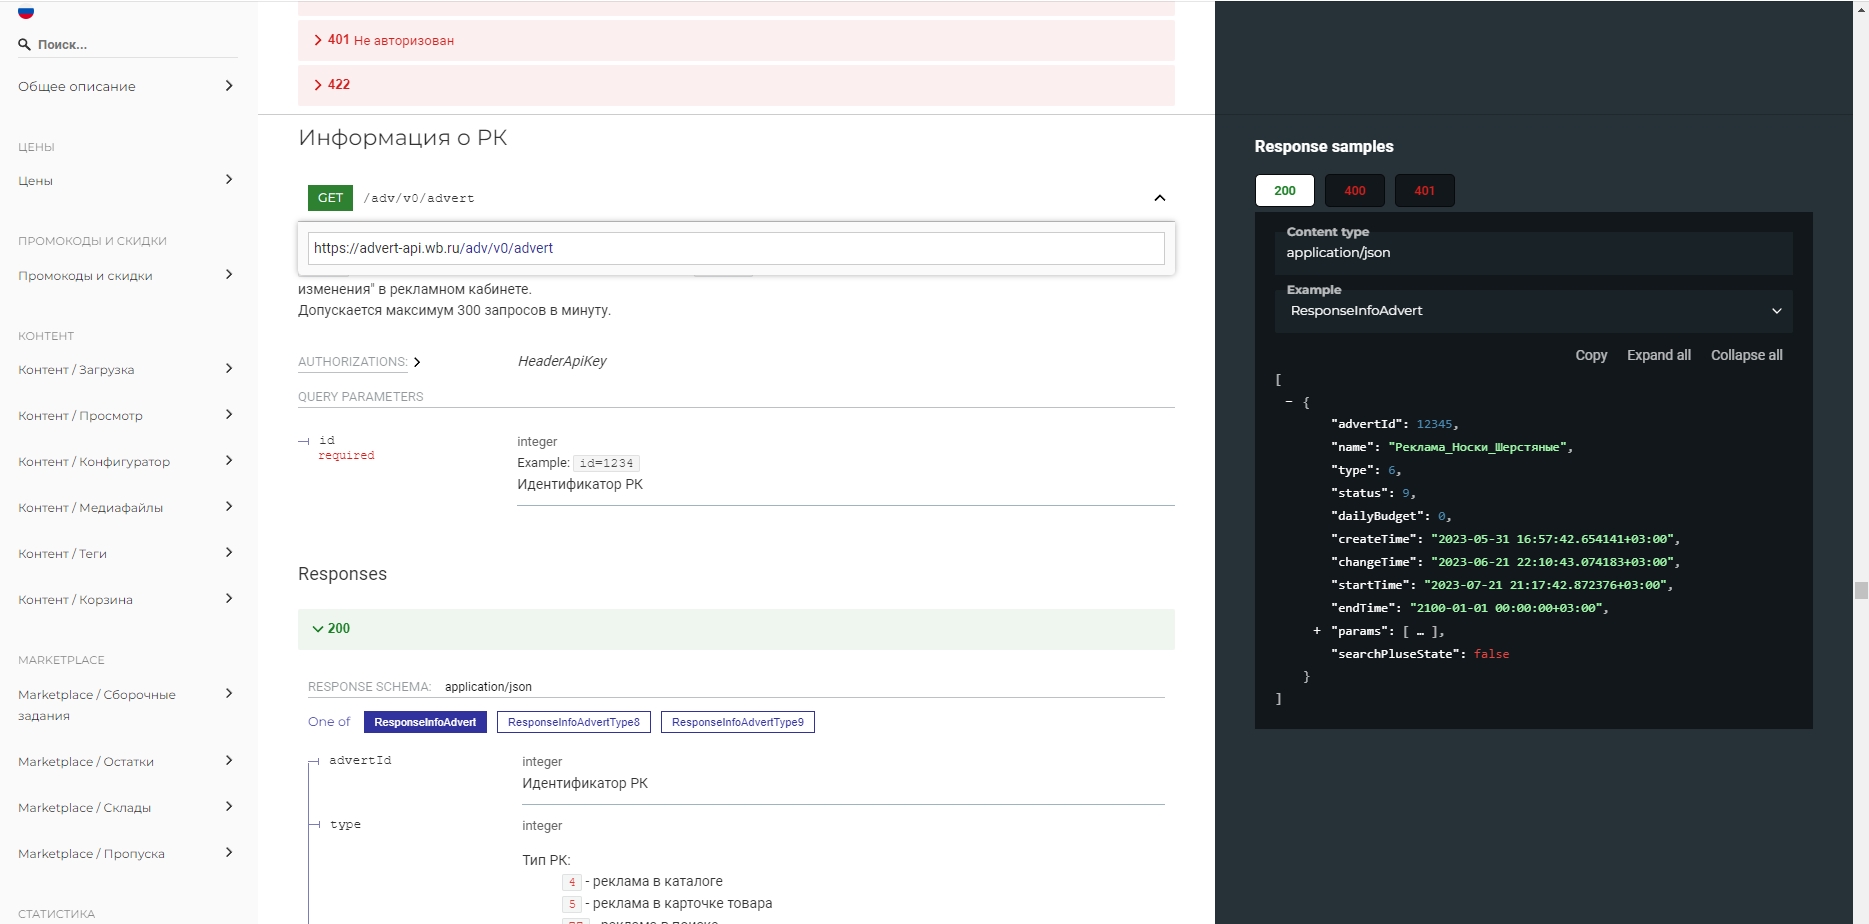
Task: Click Expand all in response sample
Action: tap(1658, 355)
